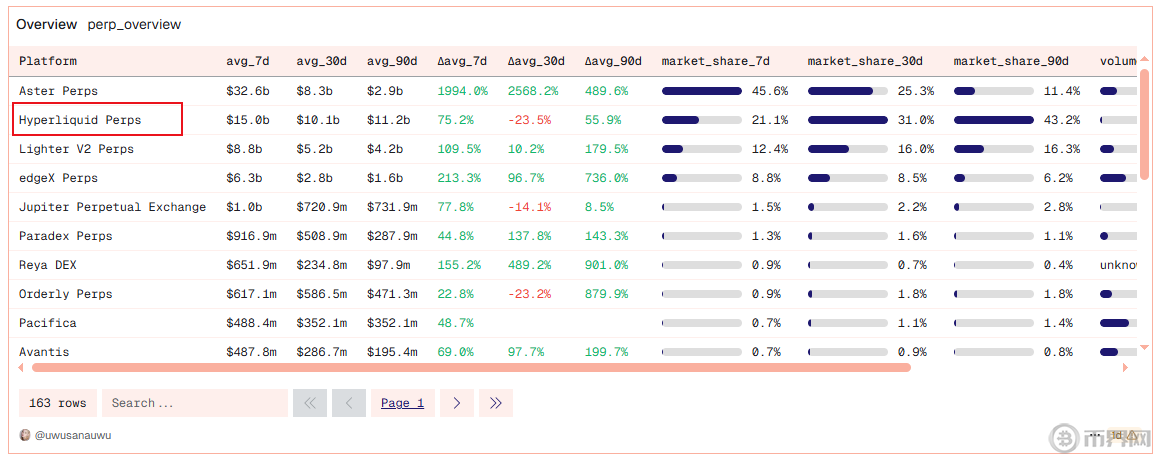Select the edgeX Perps platform cell

pos(58,178)
